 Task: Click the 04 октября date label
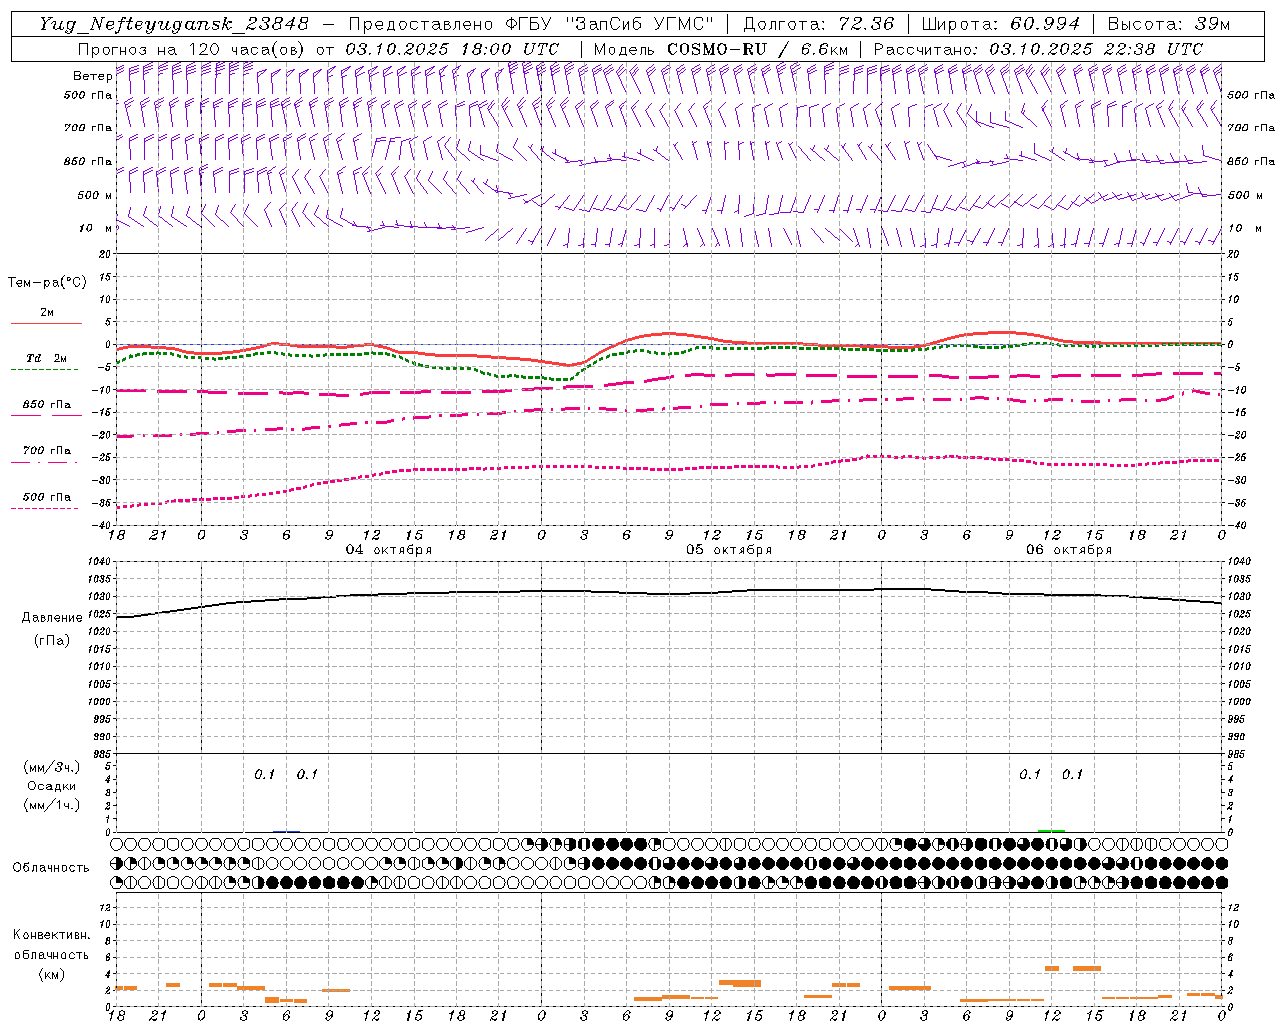pyautogui.click(x=389, y=550)
